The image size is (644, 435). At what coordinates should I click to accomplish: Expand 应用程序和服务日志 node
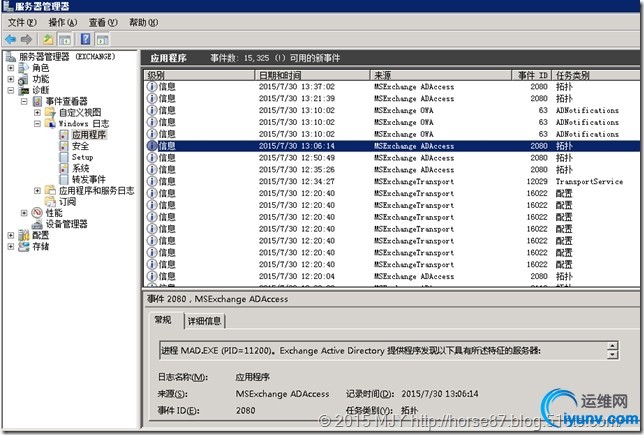37,190
